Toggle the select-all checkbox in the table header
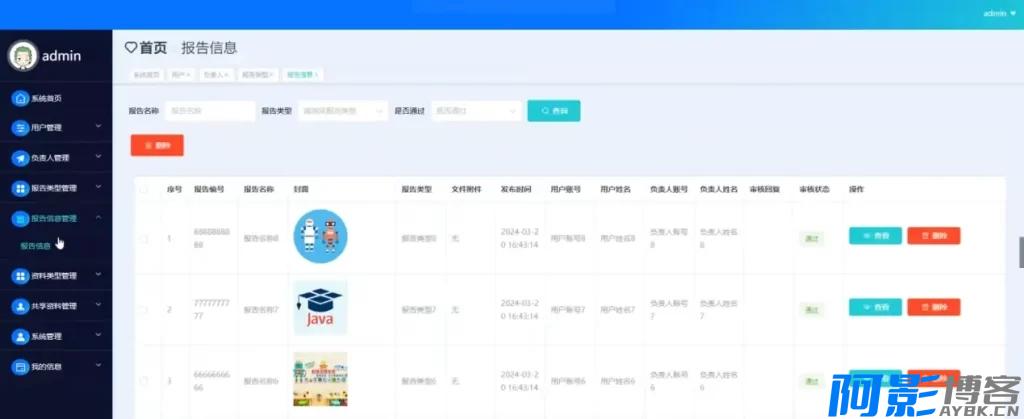 point(144,190)
